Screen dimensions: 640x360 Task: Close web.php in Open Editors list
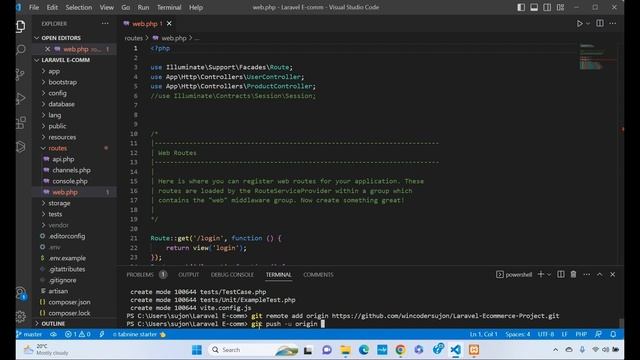click(x=47, y=49)
